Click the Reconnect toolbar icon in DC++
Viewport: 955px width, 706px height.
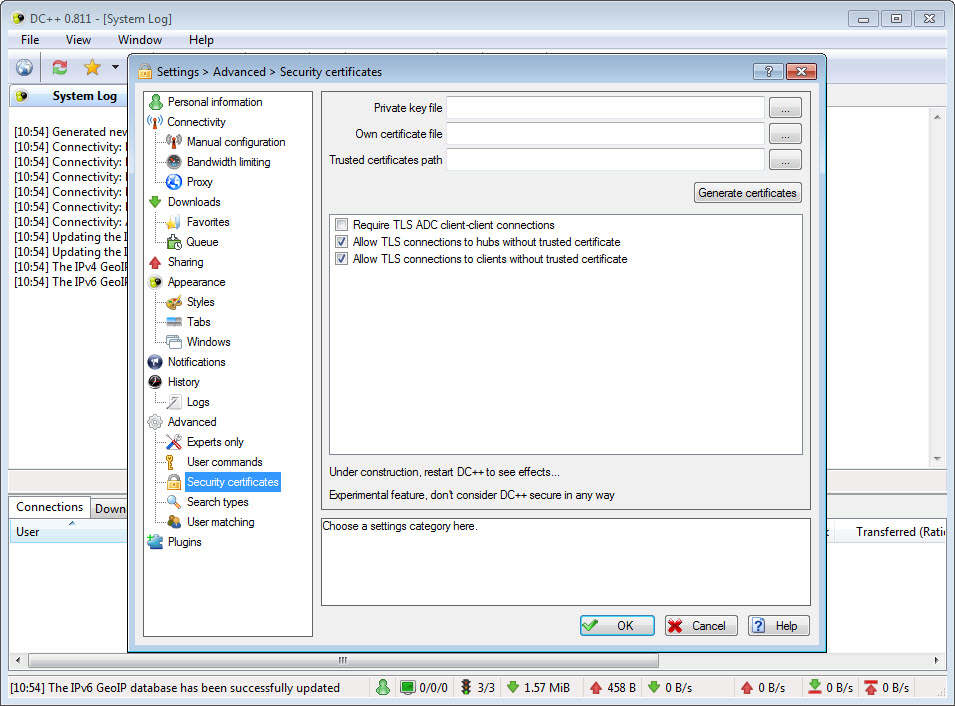tap(59, 67)
